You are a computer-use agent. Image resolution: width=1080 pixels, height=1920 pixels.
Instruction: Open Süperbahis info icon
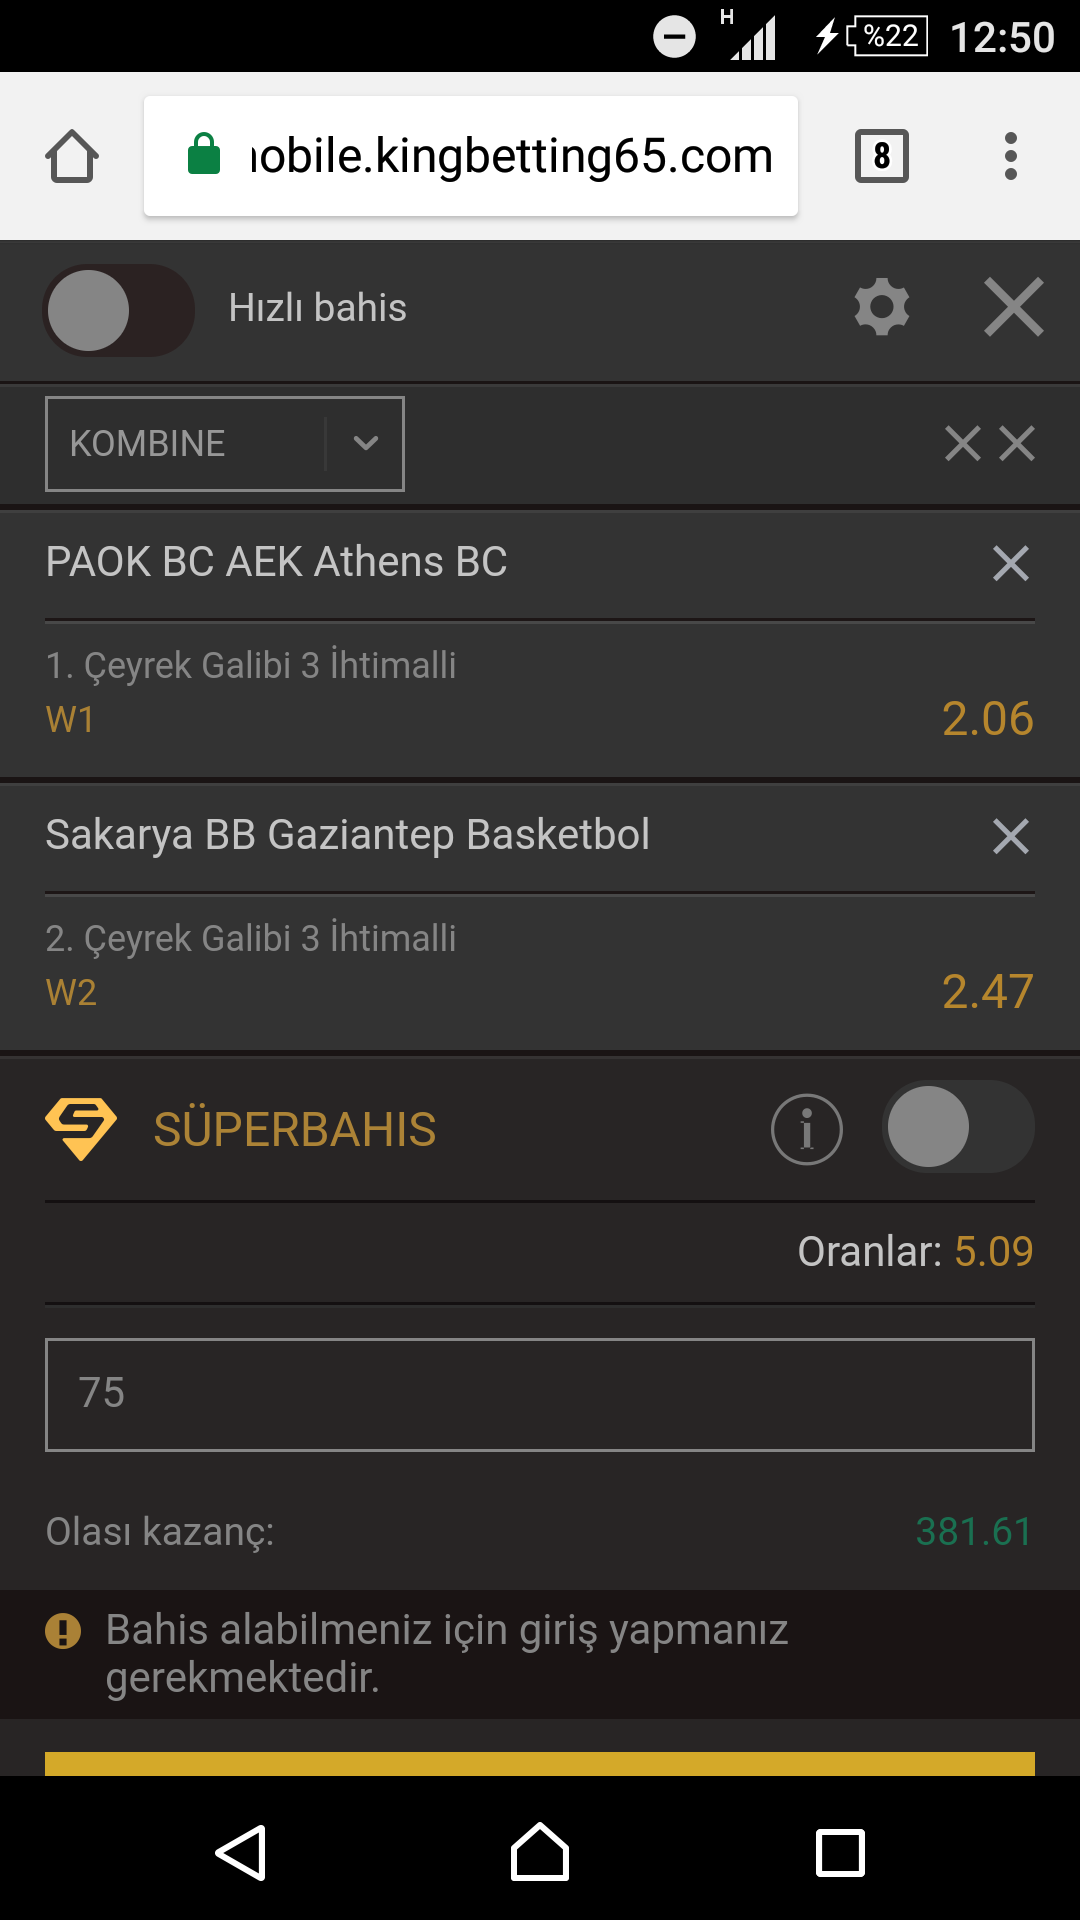coord(807,1129)
